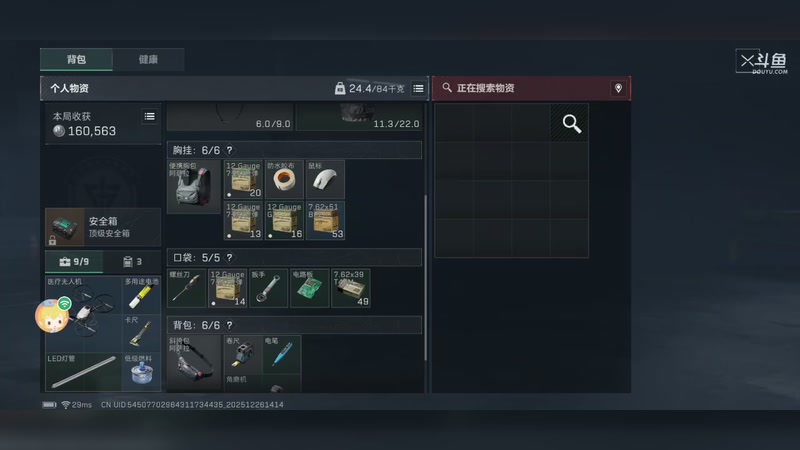Open the 9/9 safe box tab
The image size is (800, 450).
click(x=74, y=262)
